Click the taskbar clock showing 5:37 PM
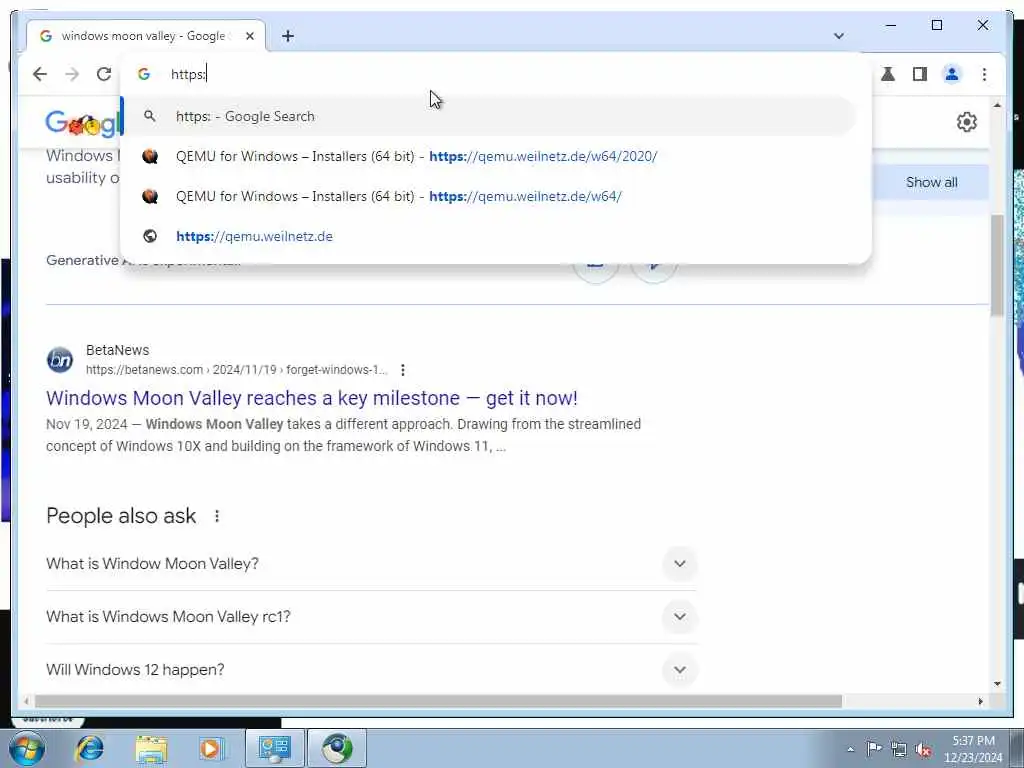Screen dimensions: 1024x768 pos(973,749)
